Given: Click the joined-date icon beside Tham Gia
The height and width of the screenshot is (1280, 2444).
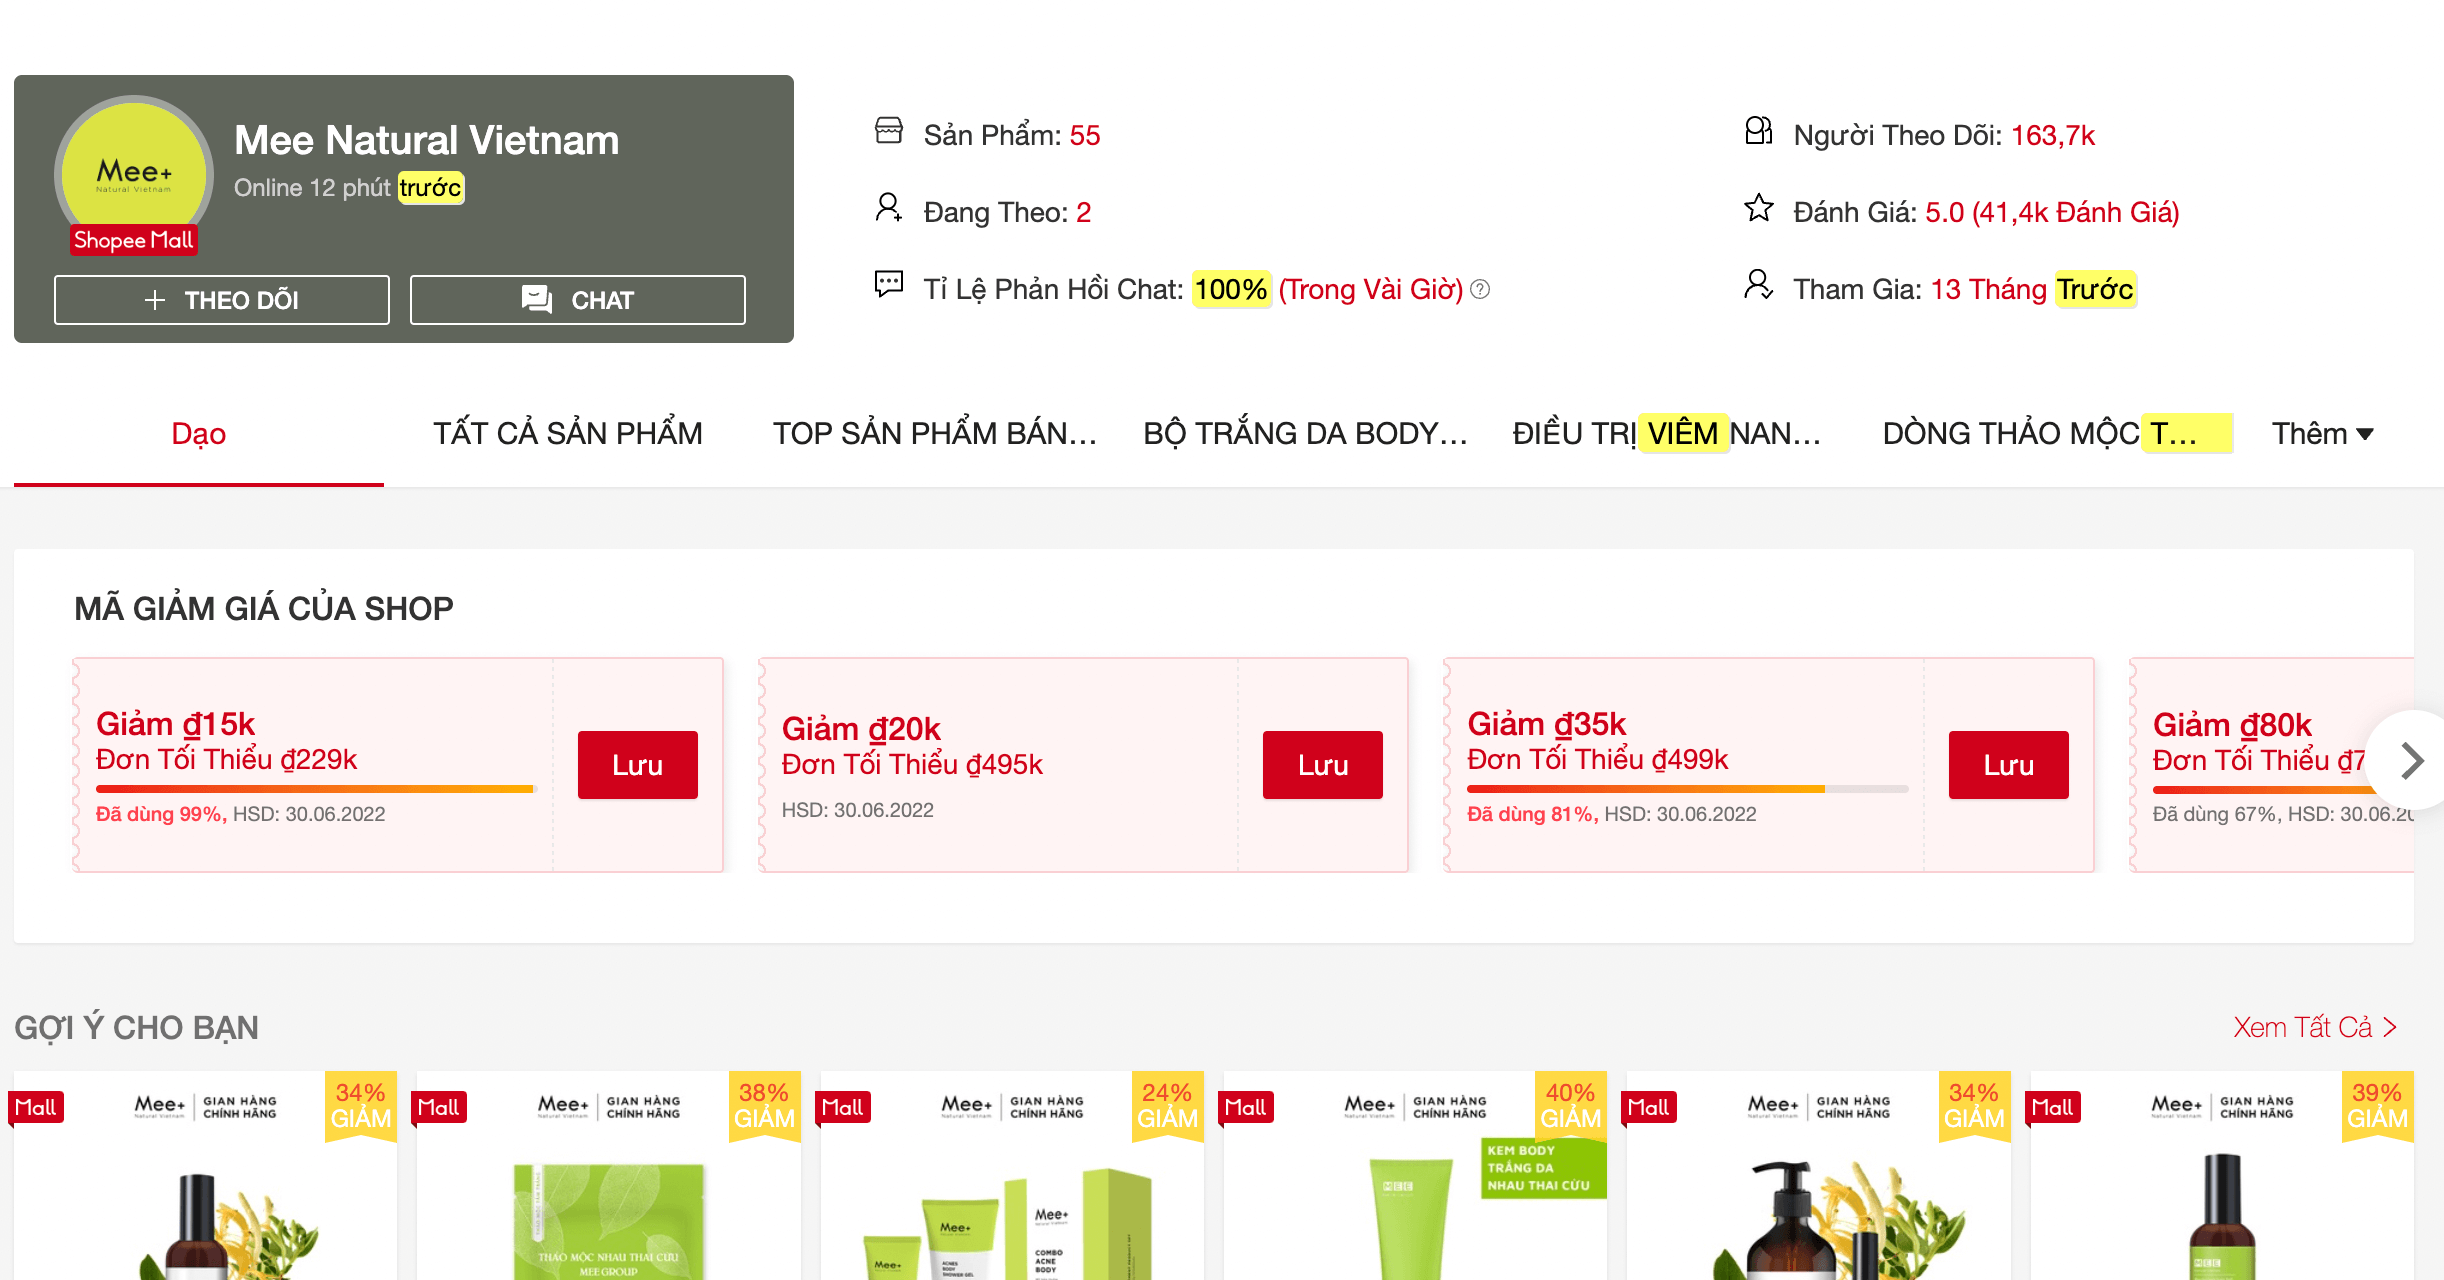Looking at the screenshot, I should [x=1758, y=285].
